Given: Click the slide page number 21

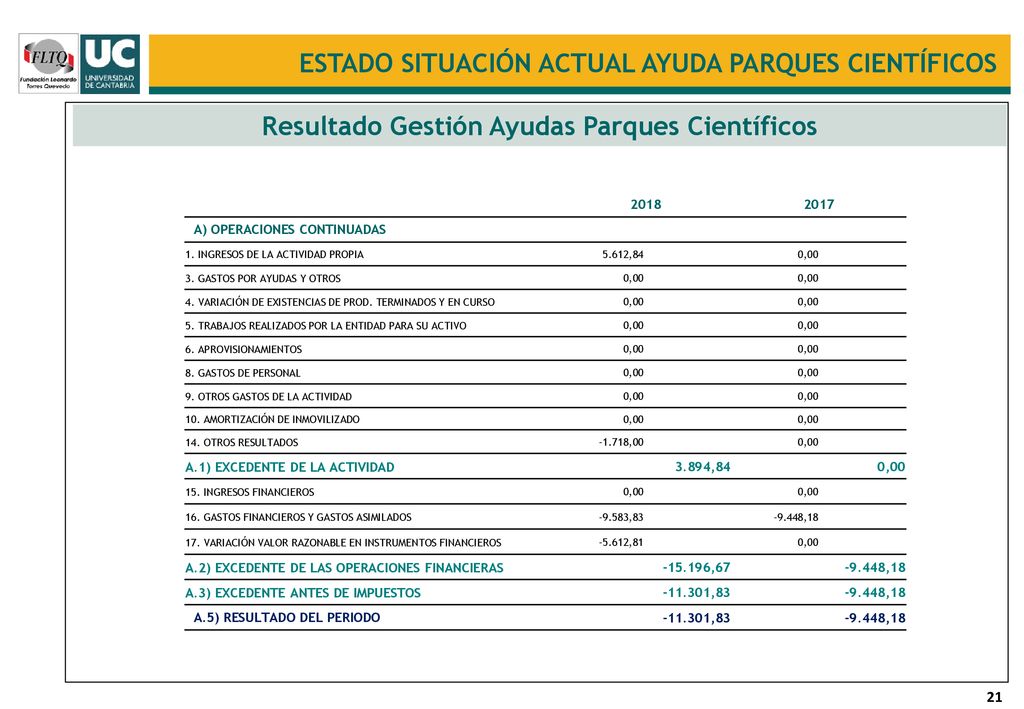Looking at the screenshot, I should pyautogui.click(x=994, y=697).
